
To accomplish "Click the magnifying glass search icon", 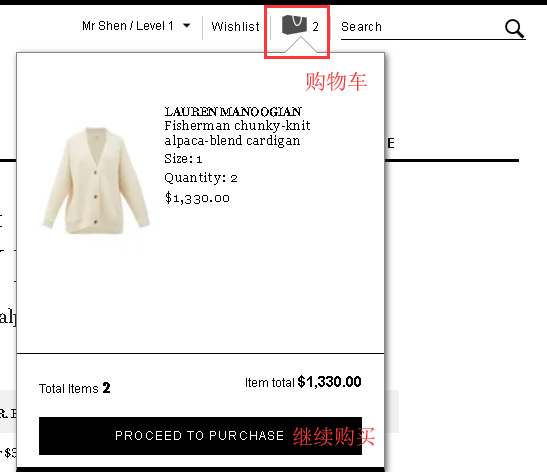I will pos(515,29).
